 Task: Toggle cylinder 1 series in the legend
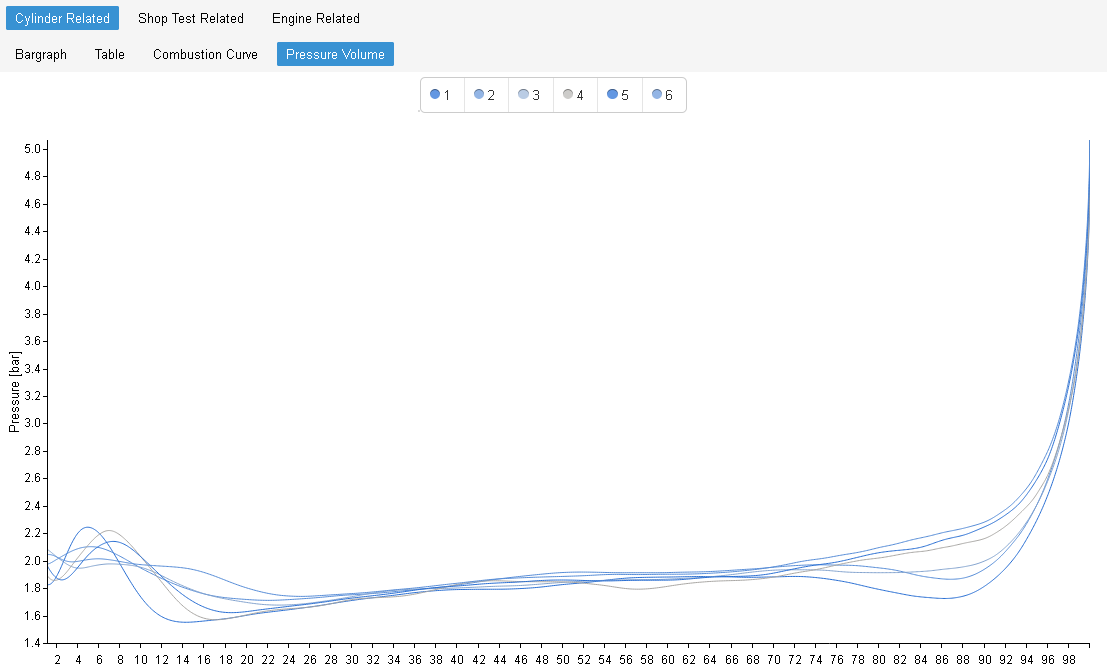441,95
